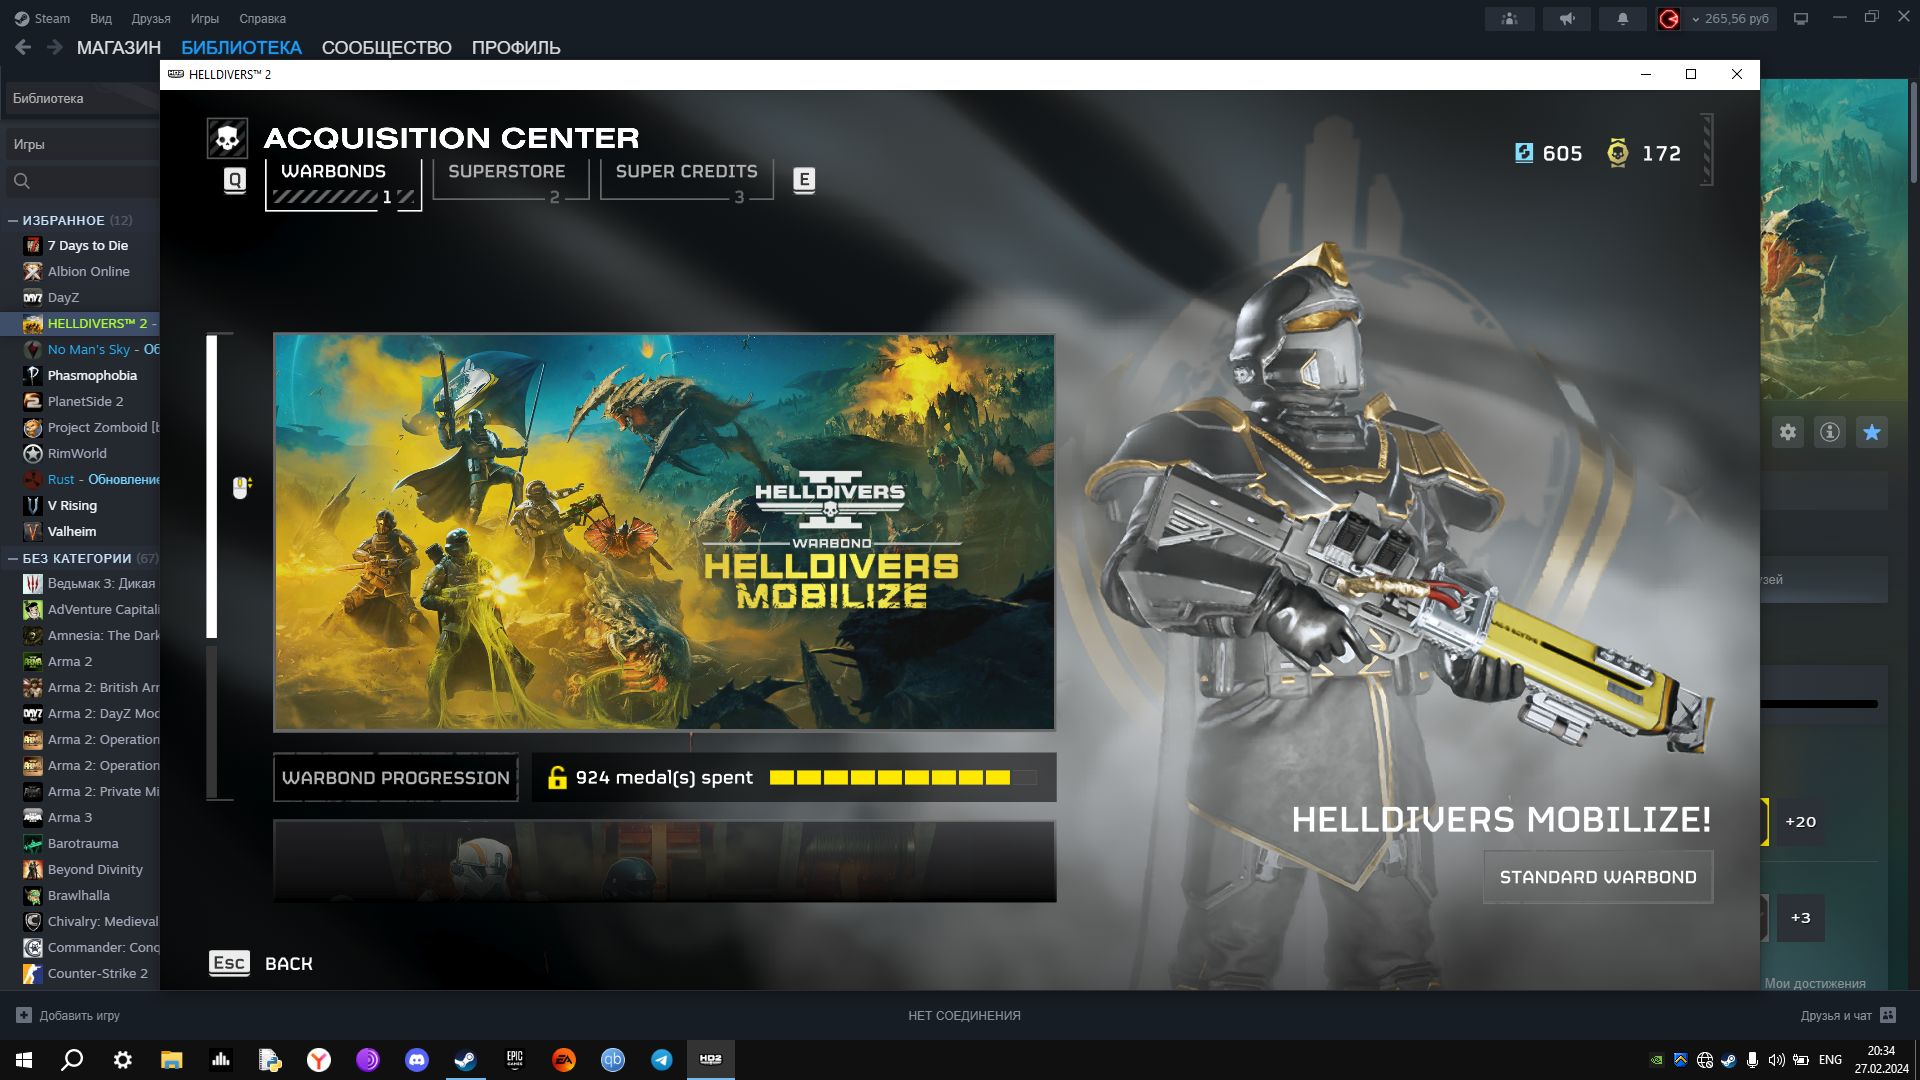This screenshot has width=1920, height=1080.
Task: Go to СООБЩЕСТВО section
Action: coord(387,47)
